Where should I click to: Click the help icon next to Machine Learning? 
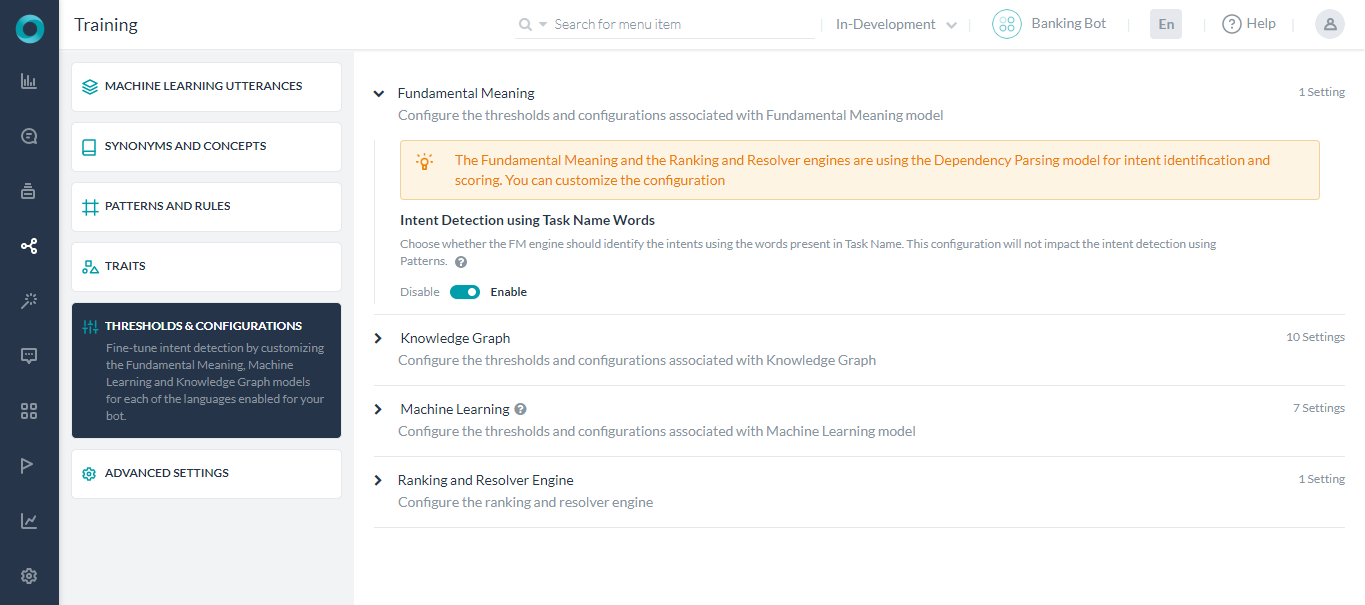(520, 409)
